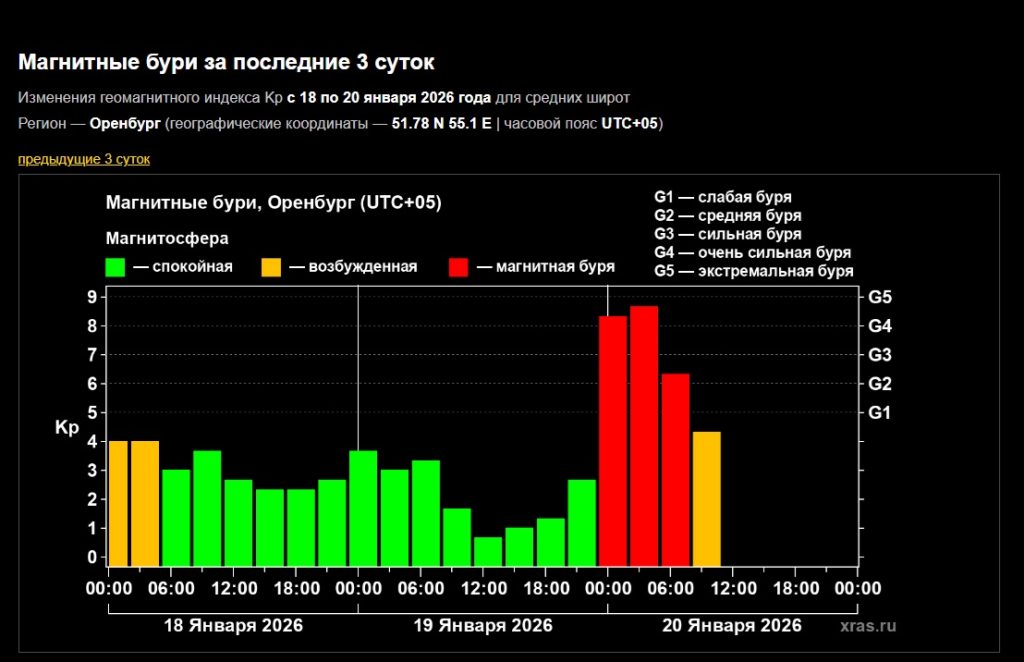Image resolution: width=1024 pixels, height=662 pixels.
Task: Click the orange bar on 20 January
Action: 706,498
